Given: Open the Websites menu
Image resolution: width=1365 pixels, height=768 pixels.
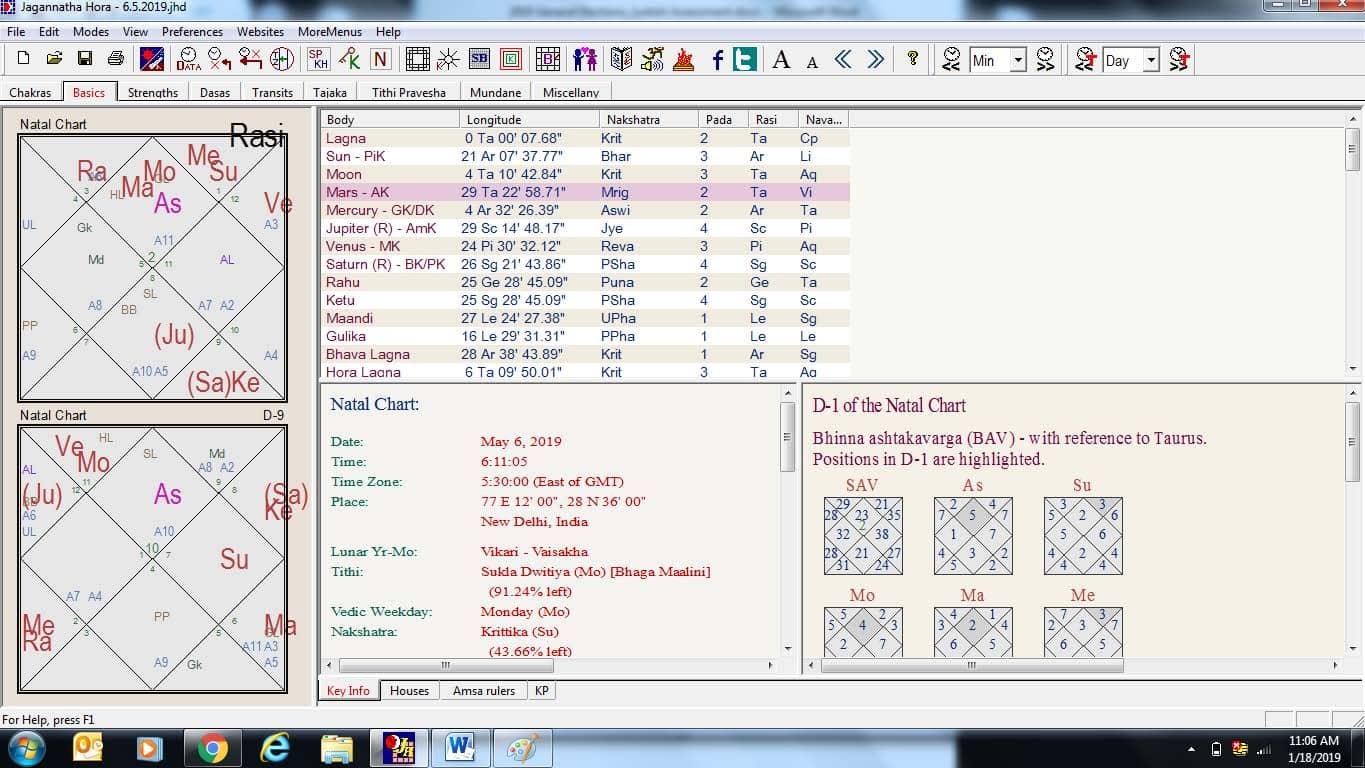Looking at the screenshot, I should (260, 32).
